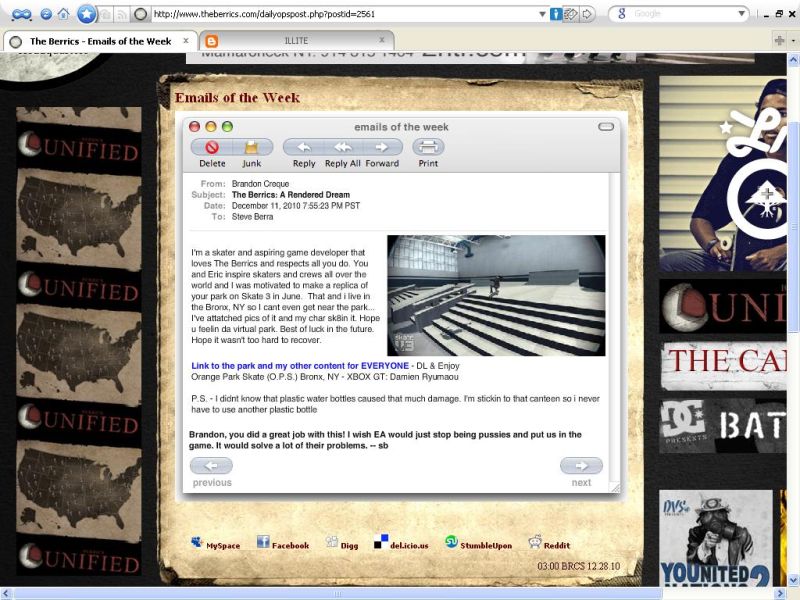This screenshot has width=800, height=600.
Task: Click the RSS feed icon in toolbar
Action: click(x=121, y=14)
